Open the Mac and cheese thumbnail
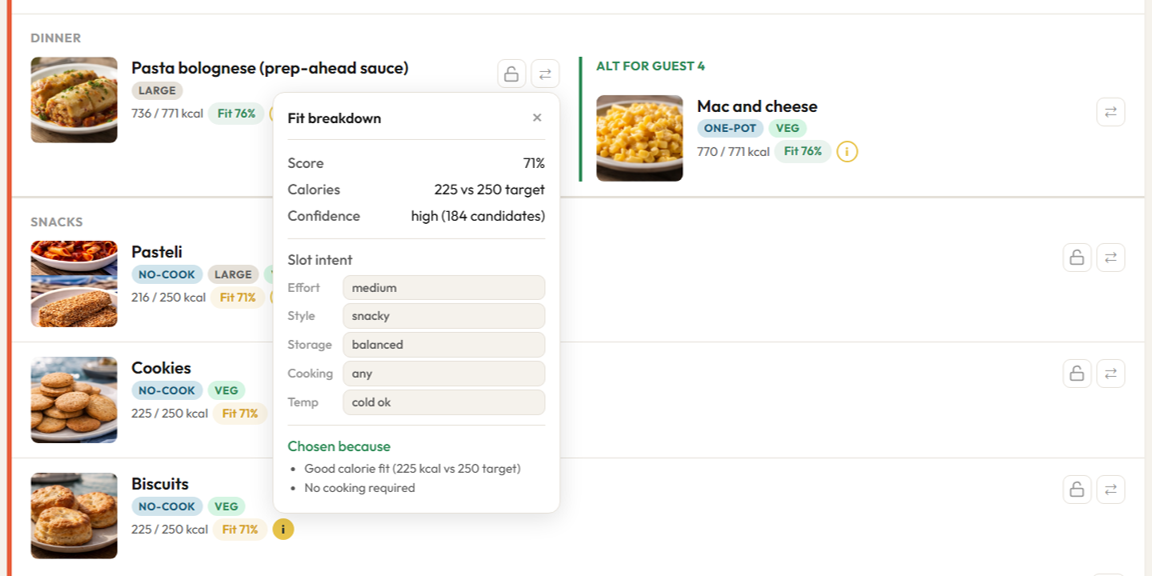This screenshot has height=576, width=1152. tap(639, 138)
